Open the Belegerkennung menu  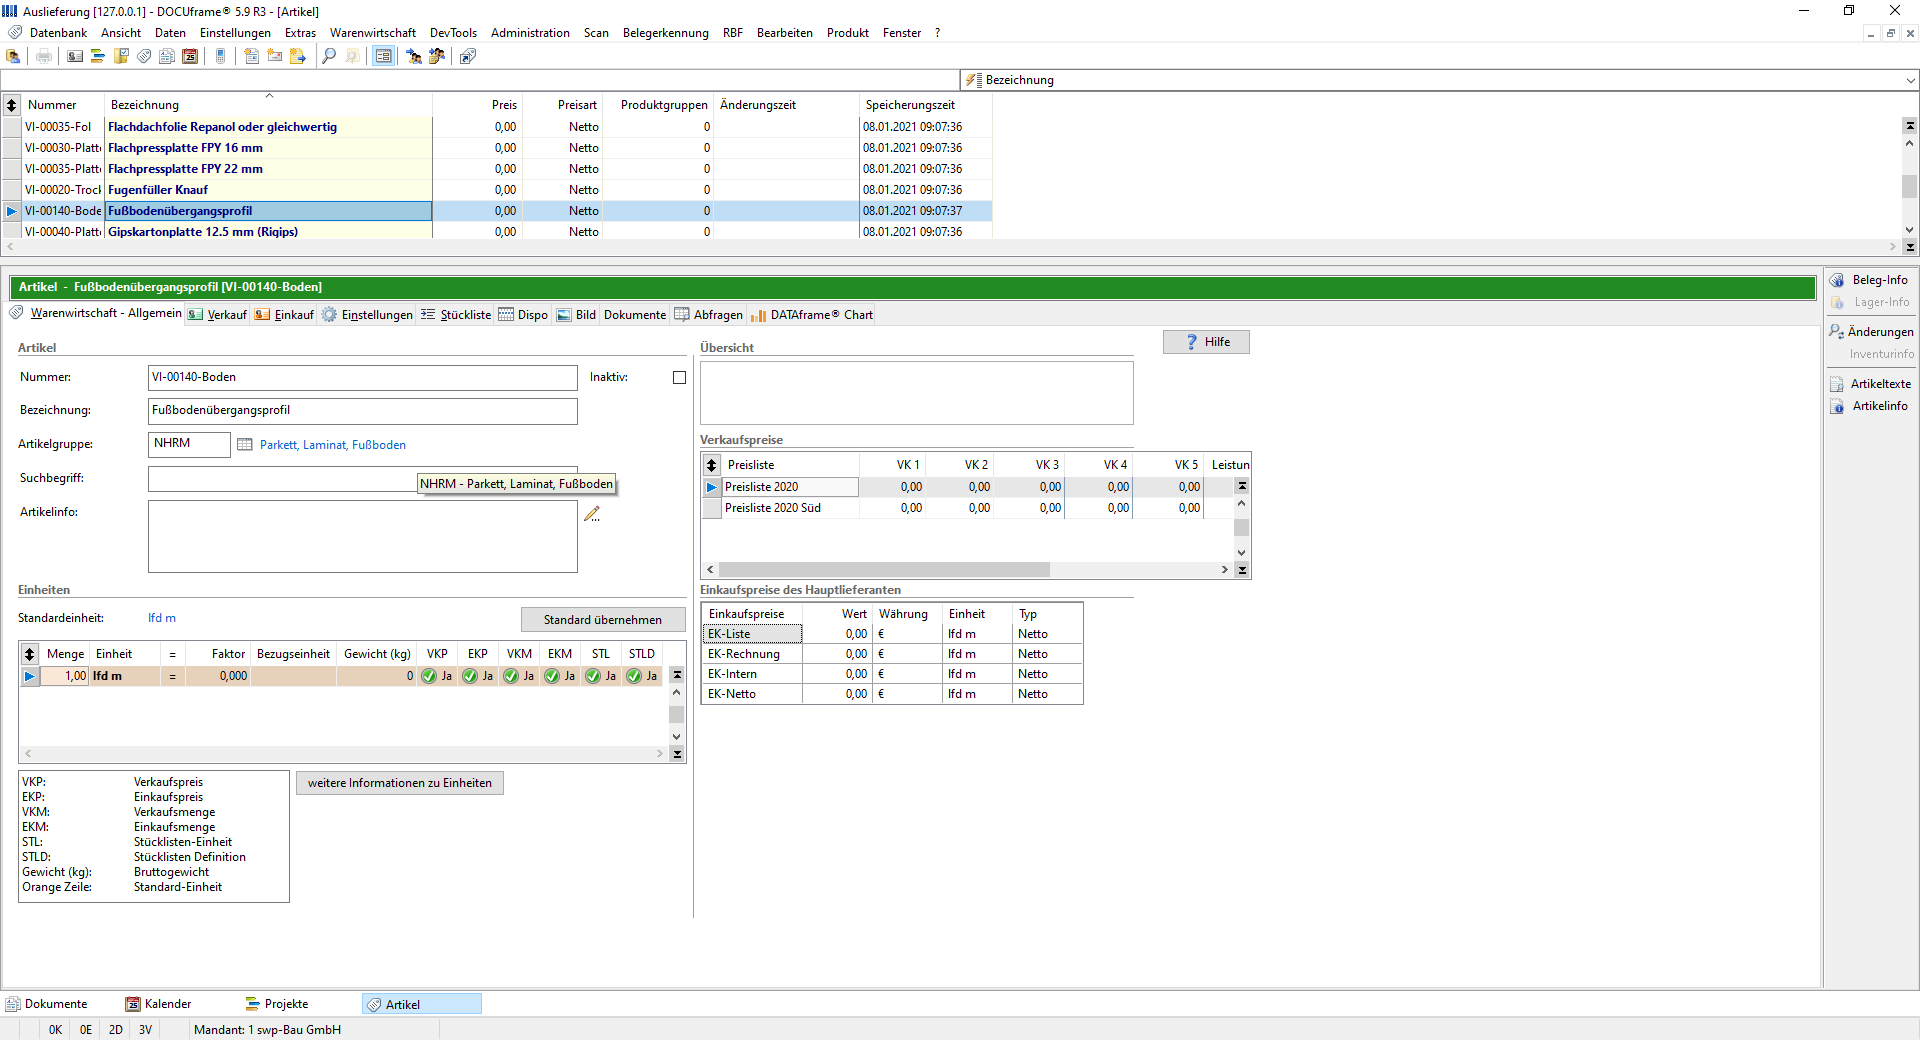pos(666,33)
